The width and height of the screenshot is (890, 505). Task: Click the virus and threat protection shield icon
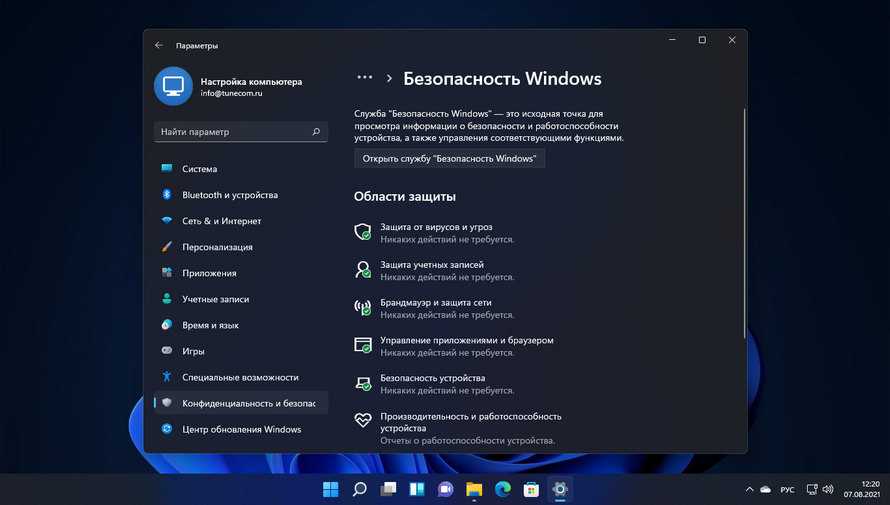pos(363,232)
